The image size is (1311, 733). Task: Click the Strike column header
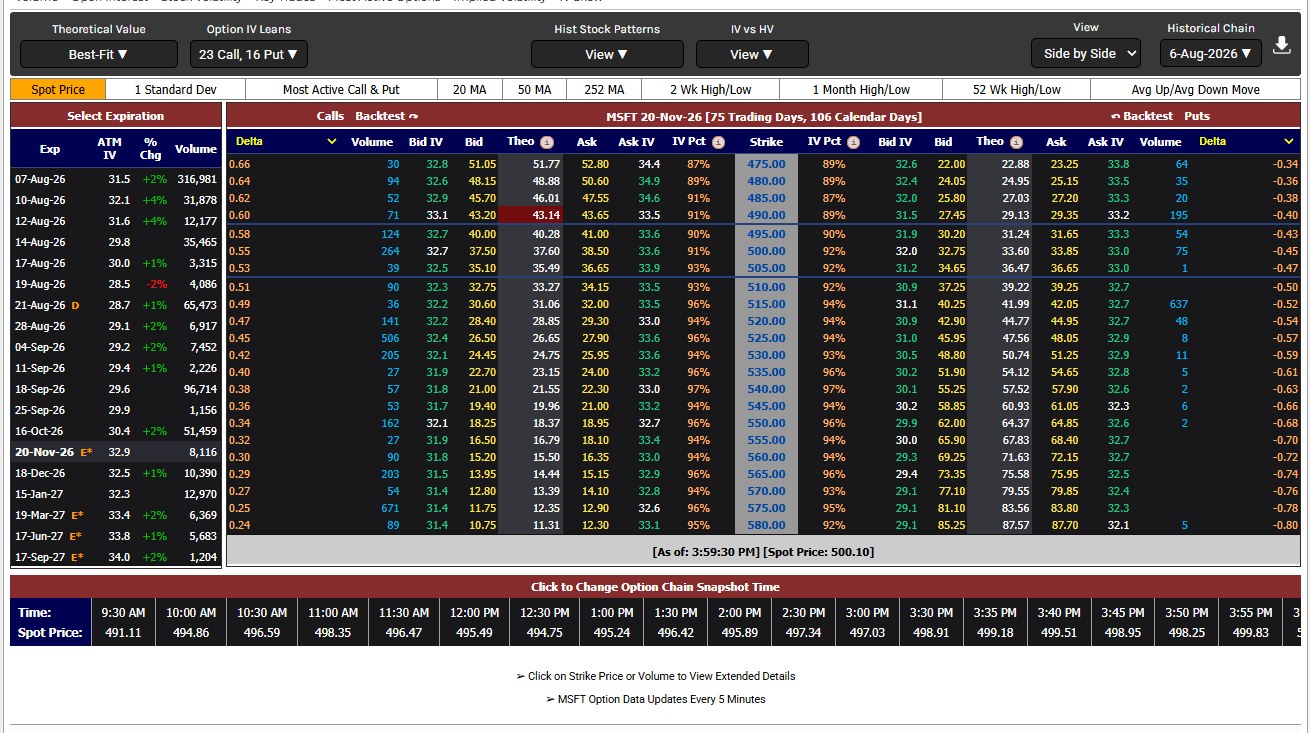pyautogui.click(x=766, y=142)
